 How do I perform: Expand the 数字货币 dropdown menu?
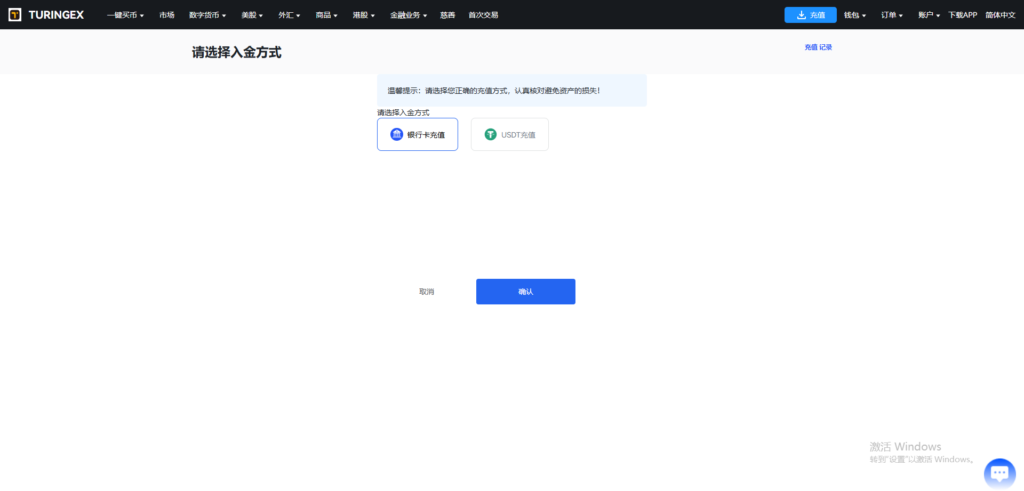(208, 15)
